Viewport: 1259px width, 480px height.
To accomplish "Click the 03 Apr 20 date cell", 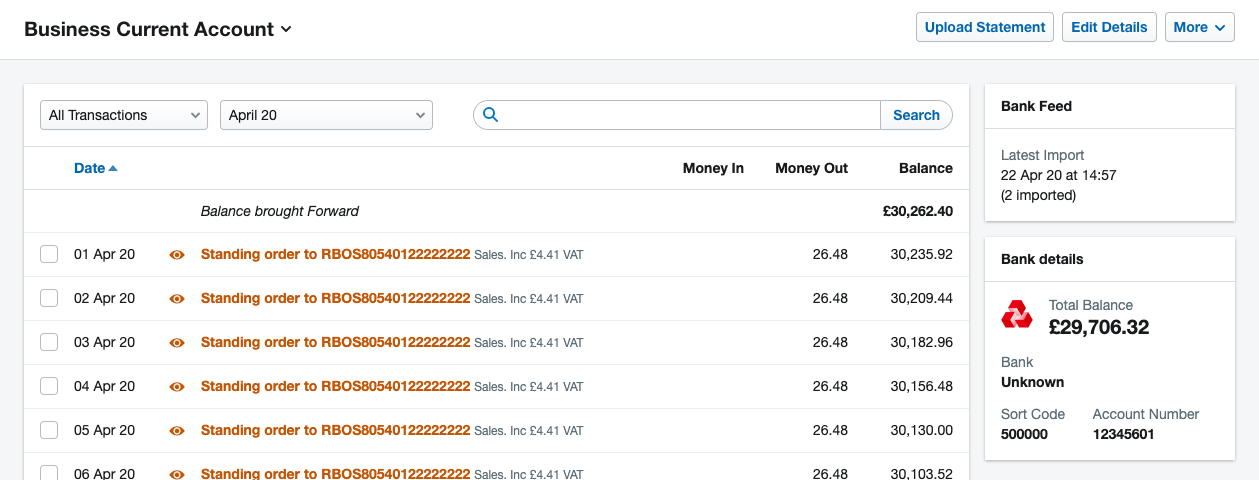I will (104, 342).
